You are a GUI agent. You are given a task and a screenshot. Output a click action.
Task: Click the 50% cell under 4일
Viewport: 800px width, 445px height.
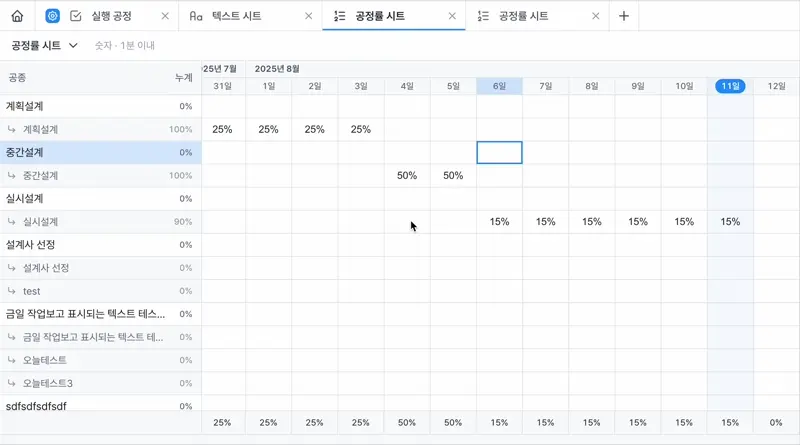[x=407, y=176]
